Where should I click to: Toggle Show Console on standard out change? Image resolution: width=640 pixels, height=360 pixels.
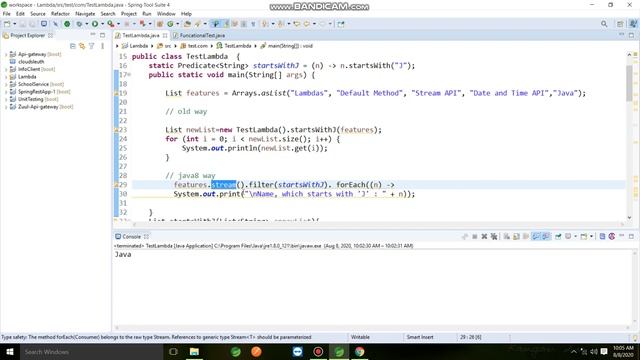click(x=536, y=236)
